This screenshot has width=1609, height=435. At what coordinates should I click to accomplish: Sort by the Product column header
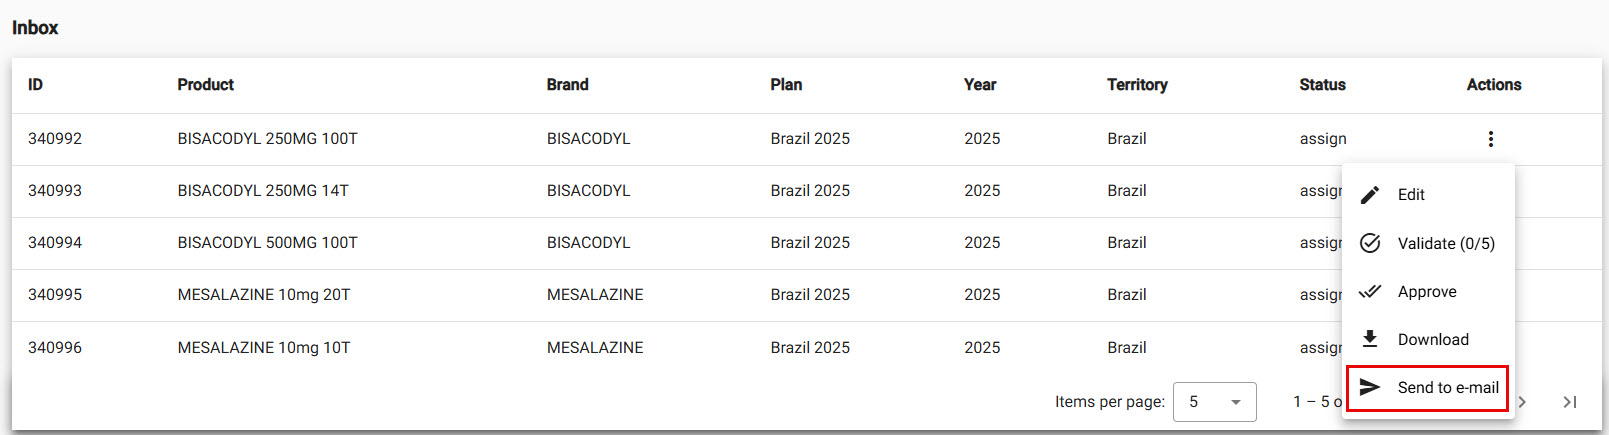point(205,85)
